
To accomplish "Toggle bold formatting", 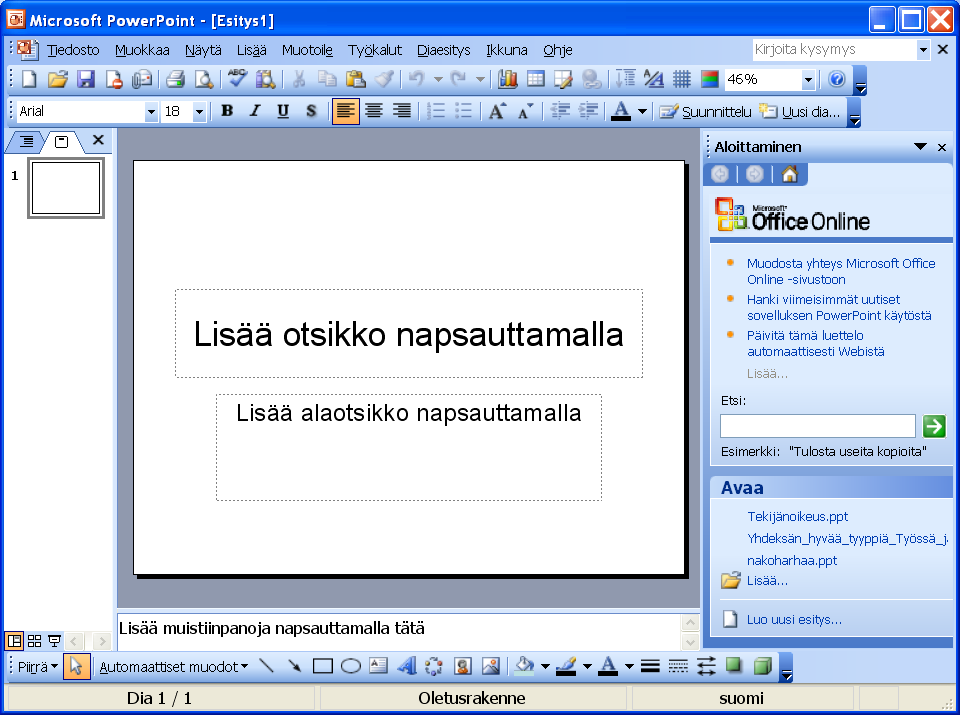I will (x=227, y=111).
